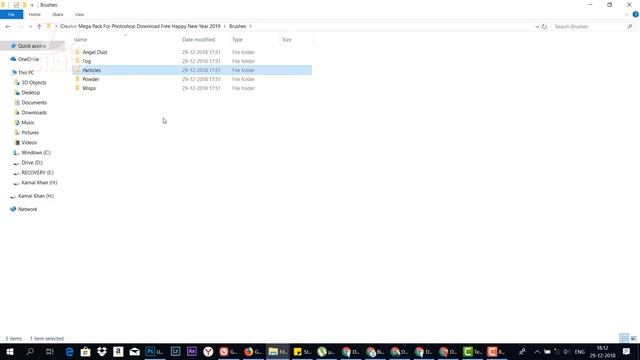Select the Wisps folder icon
640x360 pixels.
78,88
